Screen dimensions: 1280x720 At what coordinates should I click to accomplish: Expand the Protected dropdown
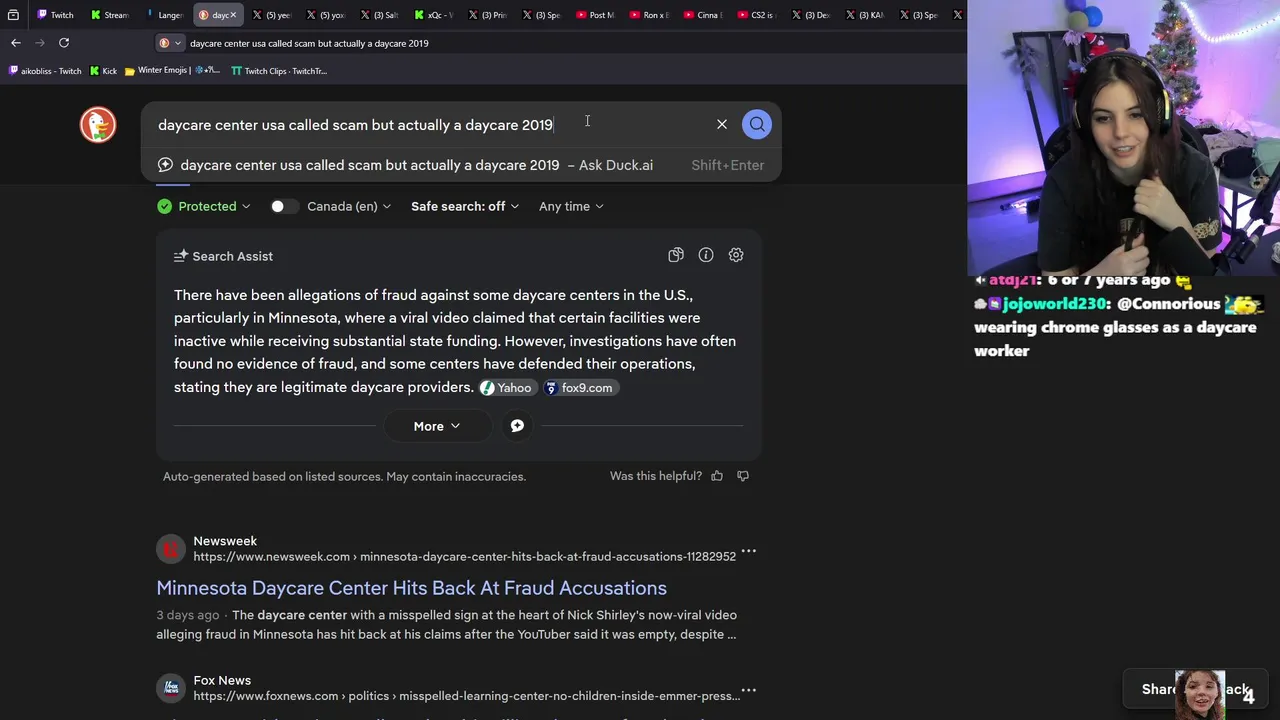pyautogui.click(x=204, y=206)
